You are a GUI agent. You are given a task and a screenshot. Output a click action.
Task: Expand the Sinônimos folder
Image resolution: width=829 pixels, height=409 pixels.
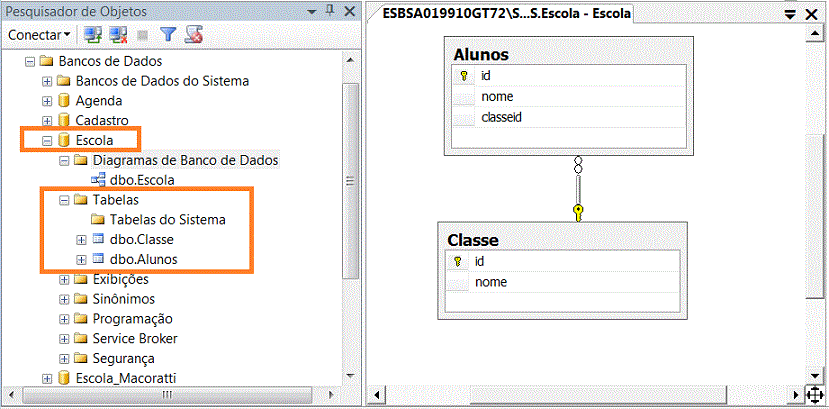pos(64,299)
